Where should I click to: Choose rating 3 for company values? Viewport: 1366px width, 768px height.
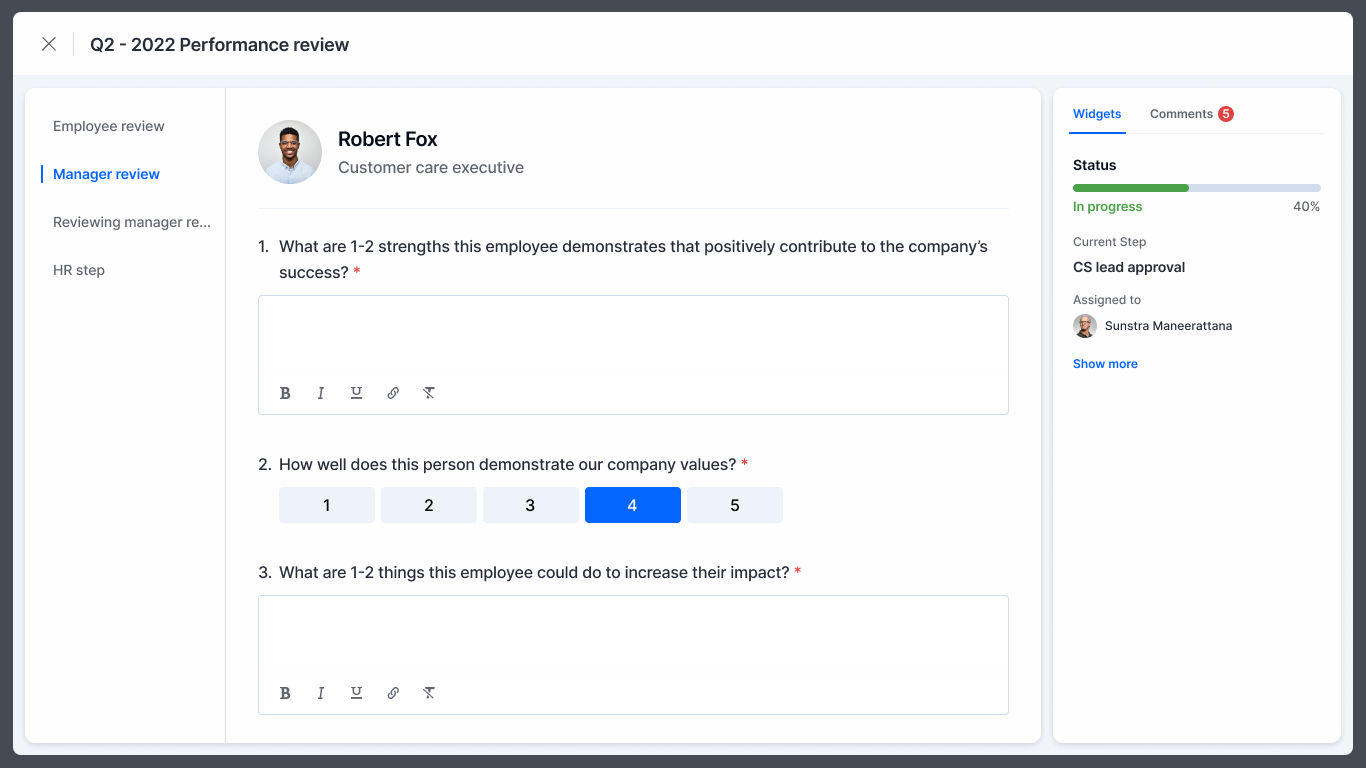pyautogui.click(x=531, y=505)
